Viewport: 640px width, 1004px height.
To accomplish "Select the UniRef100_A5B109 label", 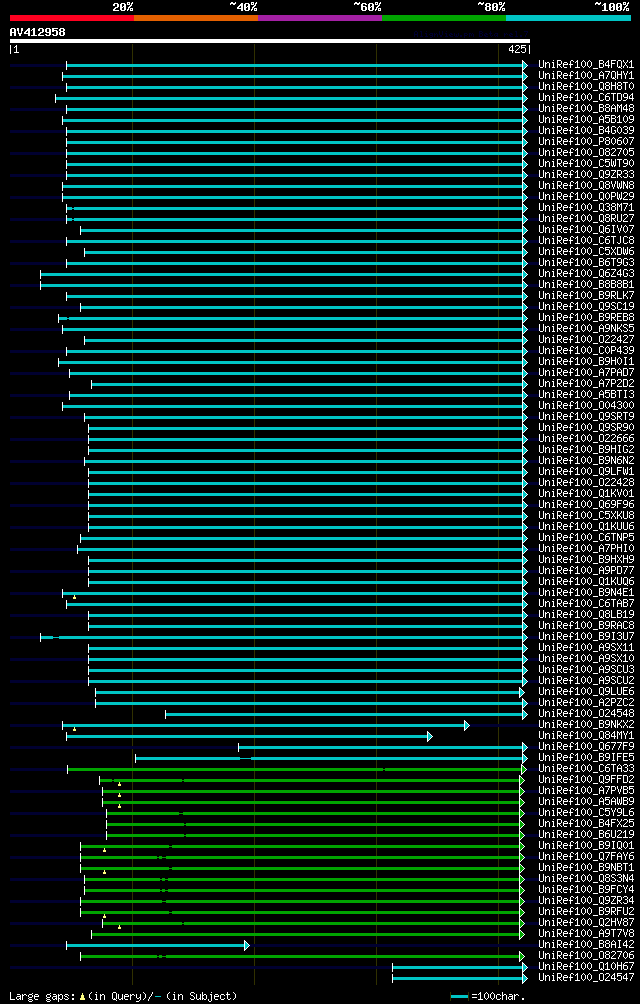I will tap(586, 120).
